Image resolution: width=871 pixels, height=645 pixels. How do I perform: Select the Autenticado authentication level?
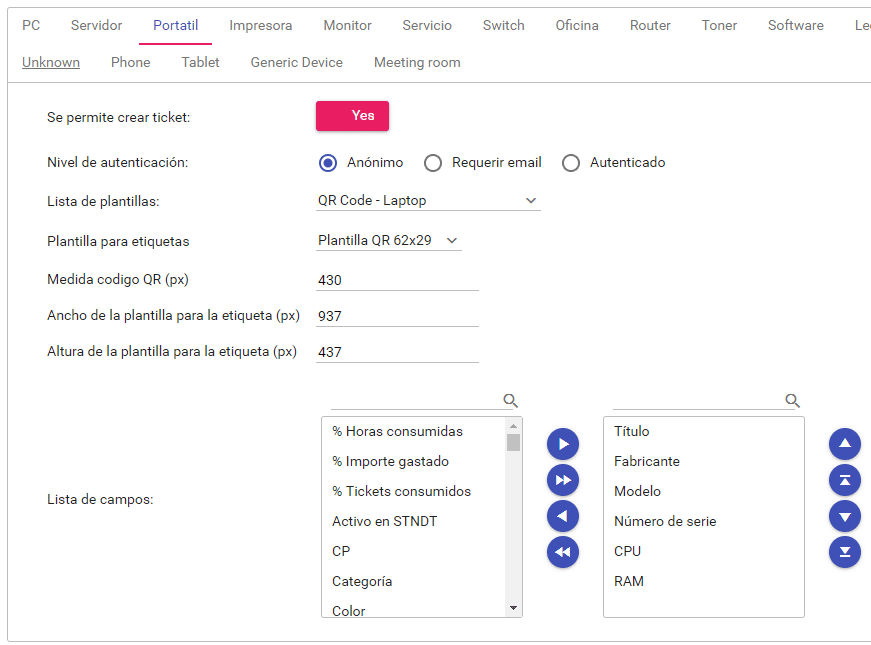(571, 163)
